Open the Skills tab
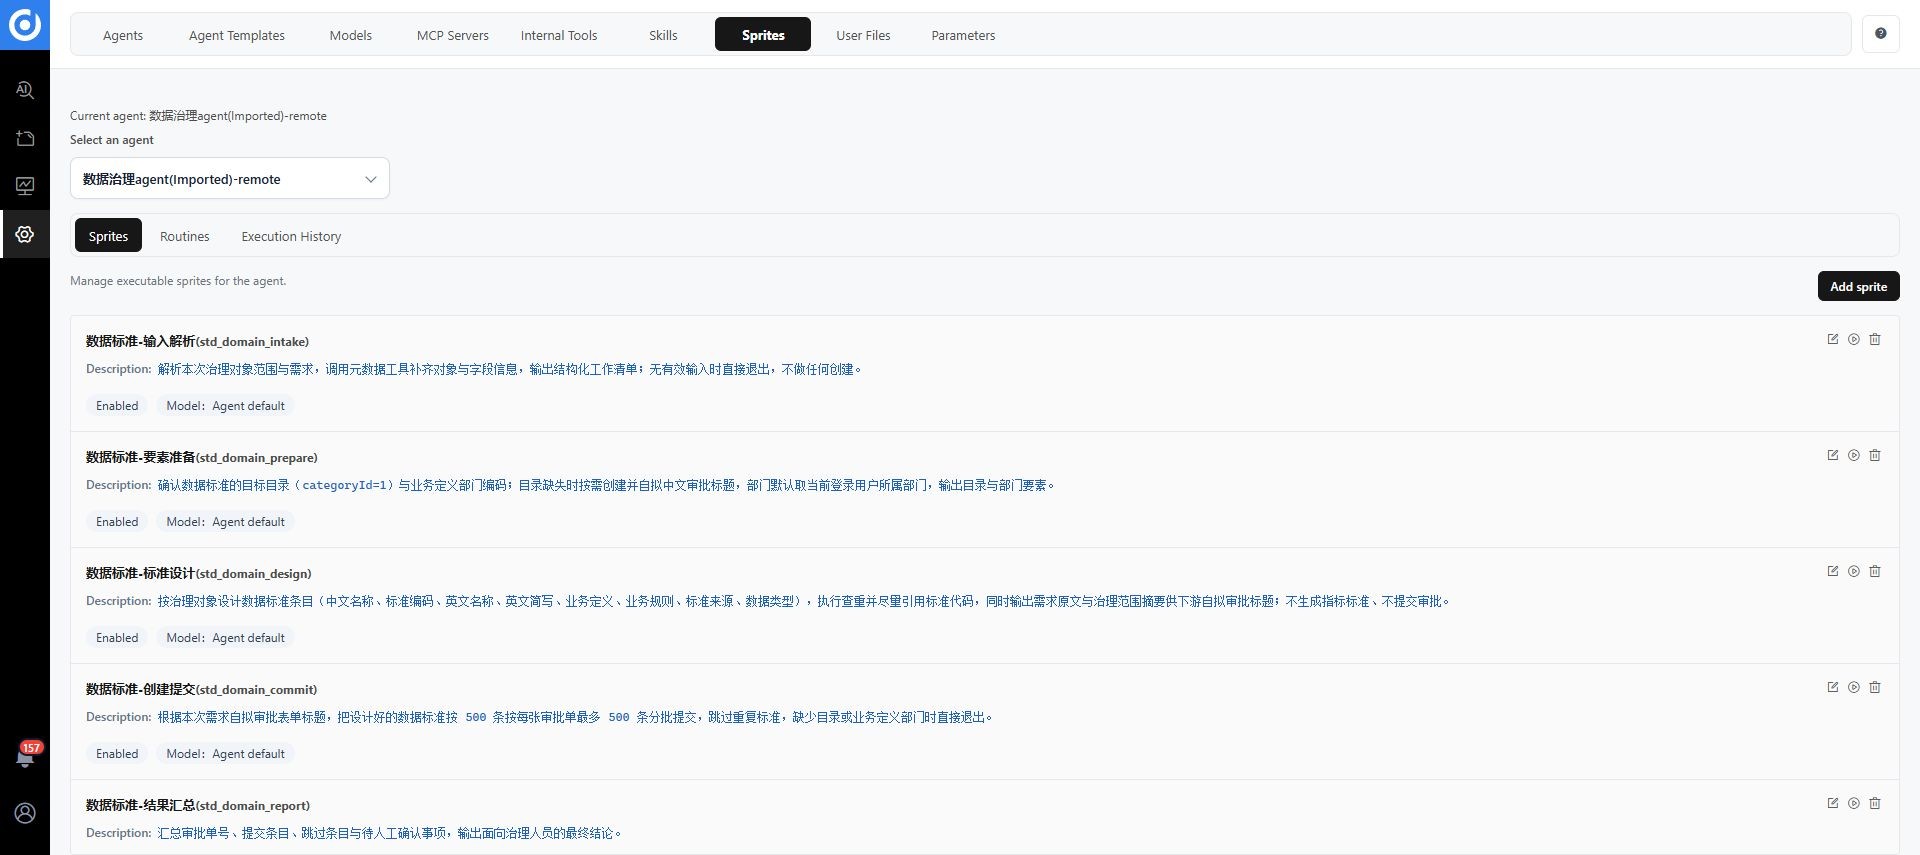The image size is (1920, 855). coord(663,35)
